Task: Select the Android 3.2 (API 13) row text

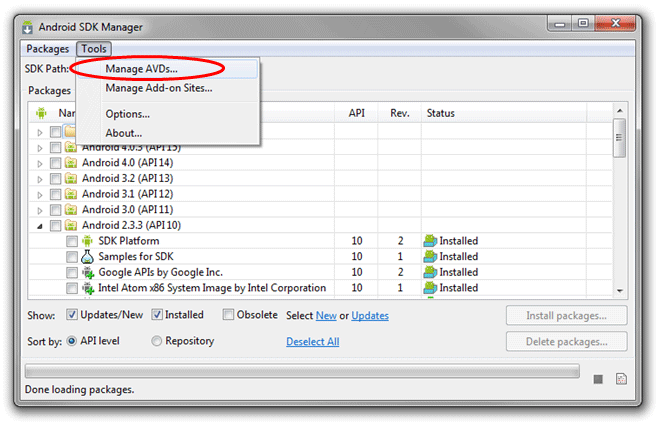Action: tap(127, 179)
